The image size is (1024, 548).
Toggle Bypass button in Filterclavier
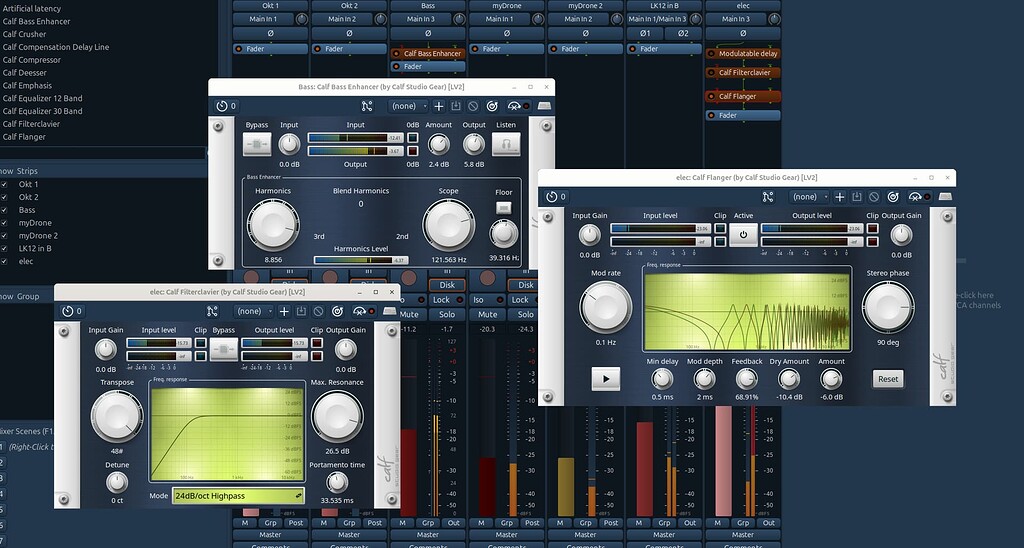click(x=223, y=349)
